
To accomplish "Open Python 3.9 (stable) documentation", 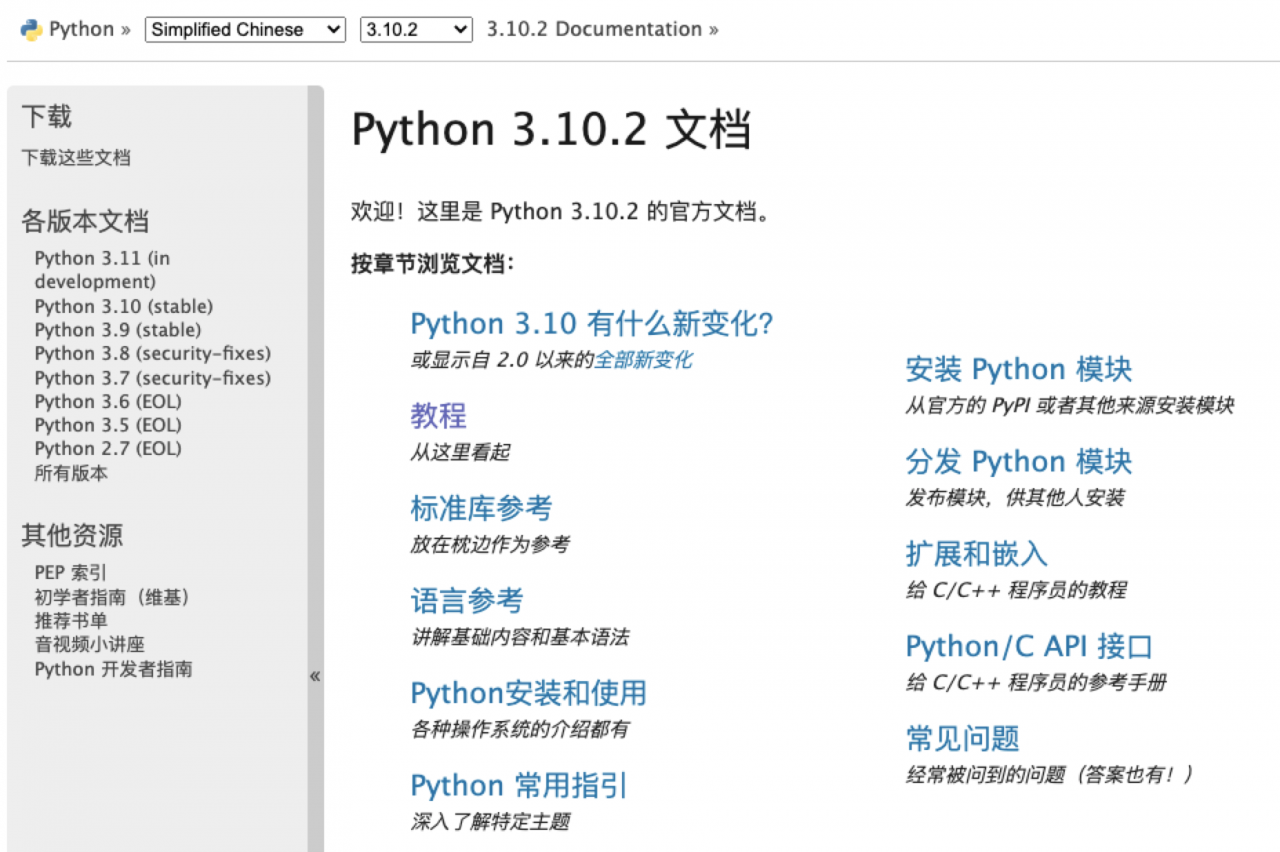I will (x=117, y=330).
